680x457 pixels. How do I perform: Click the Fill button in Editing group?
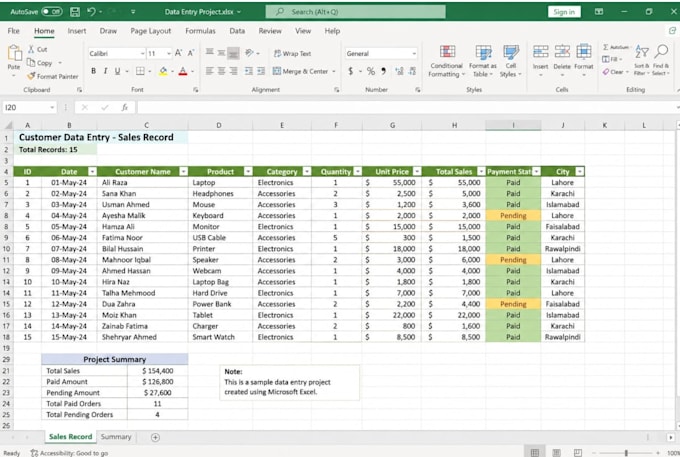tap(611, 59)
